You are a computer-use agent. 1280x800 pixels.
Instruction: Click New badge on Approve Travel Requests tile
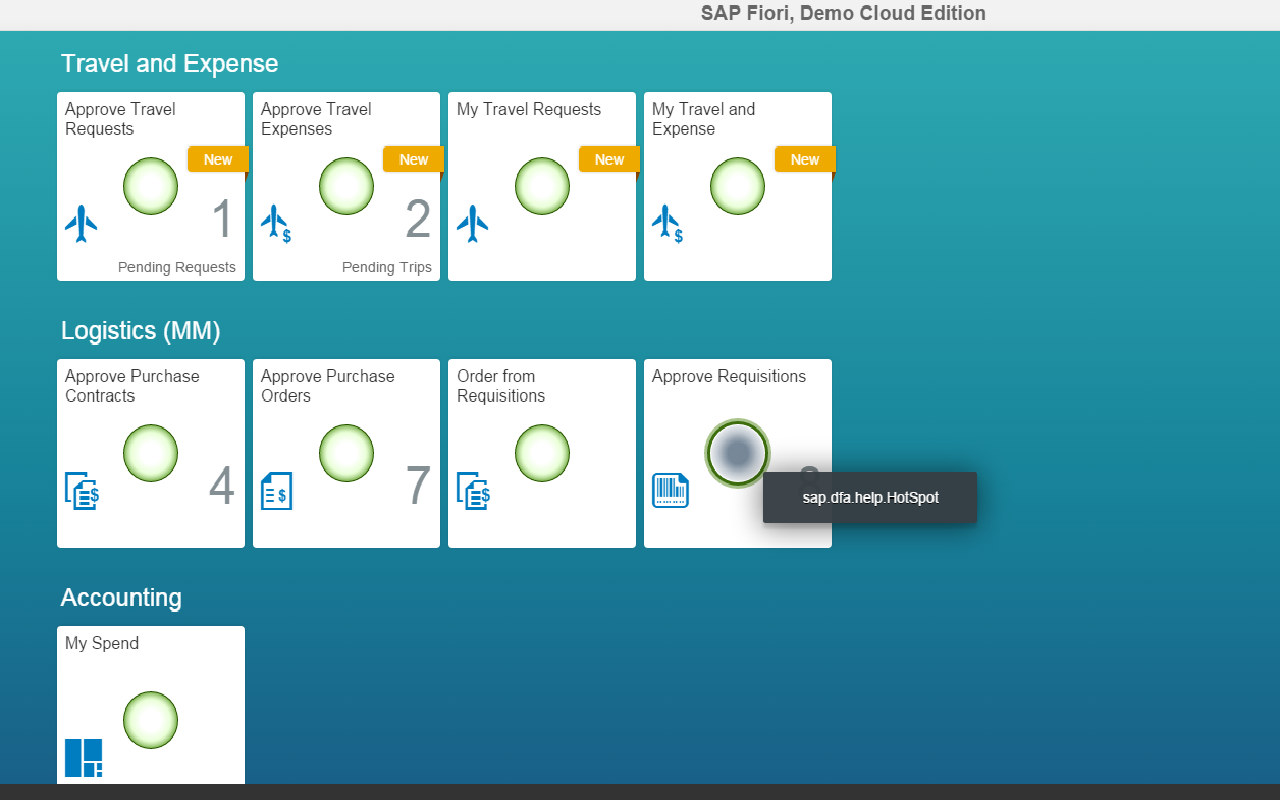(218, 159)
